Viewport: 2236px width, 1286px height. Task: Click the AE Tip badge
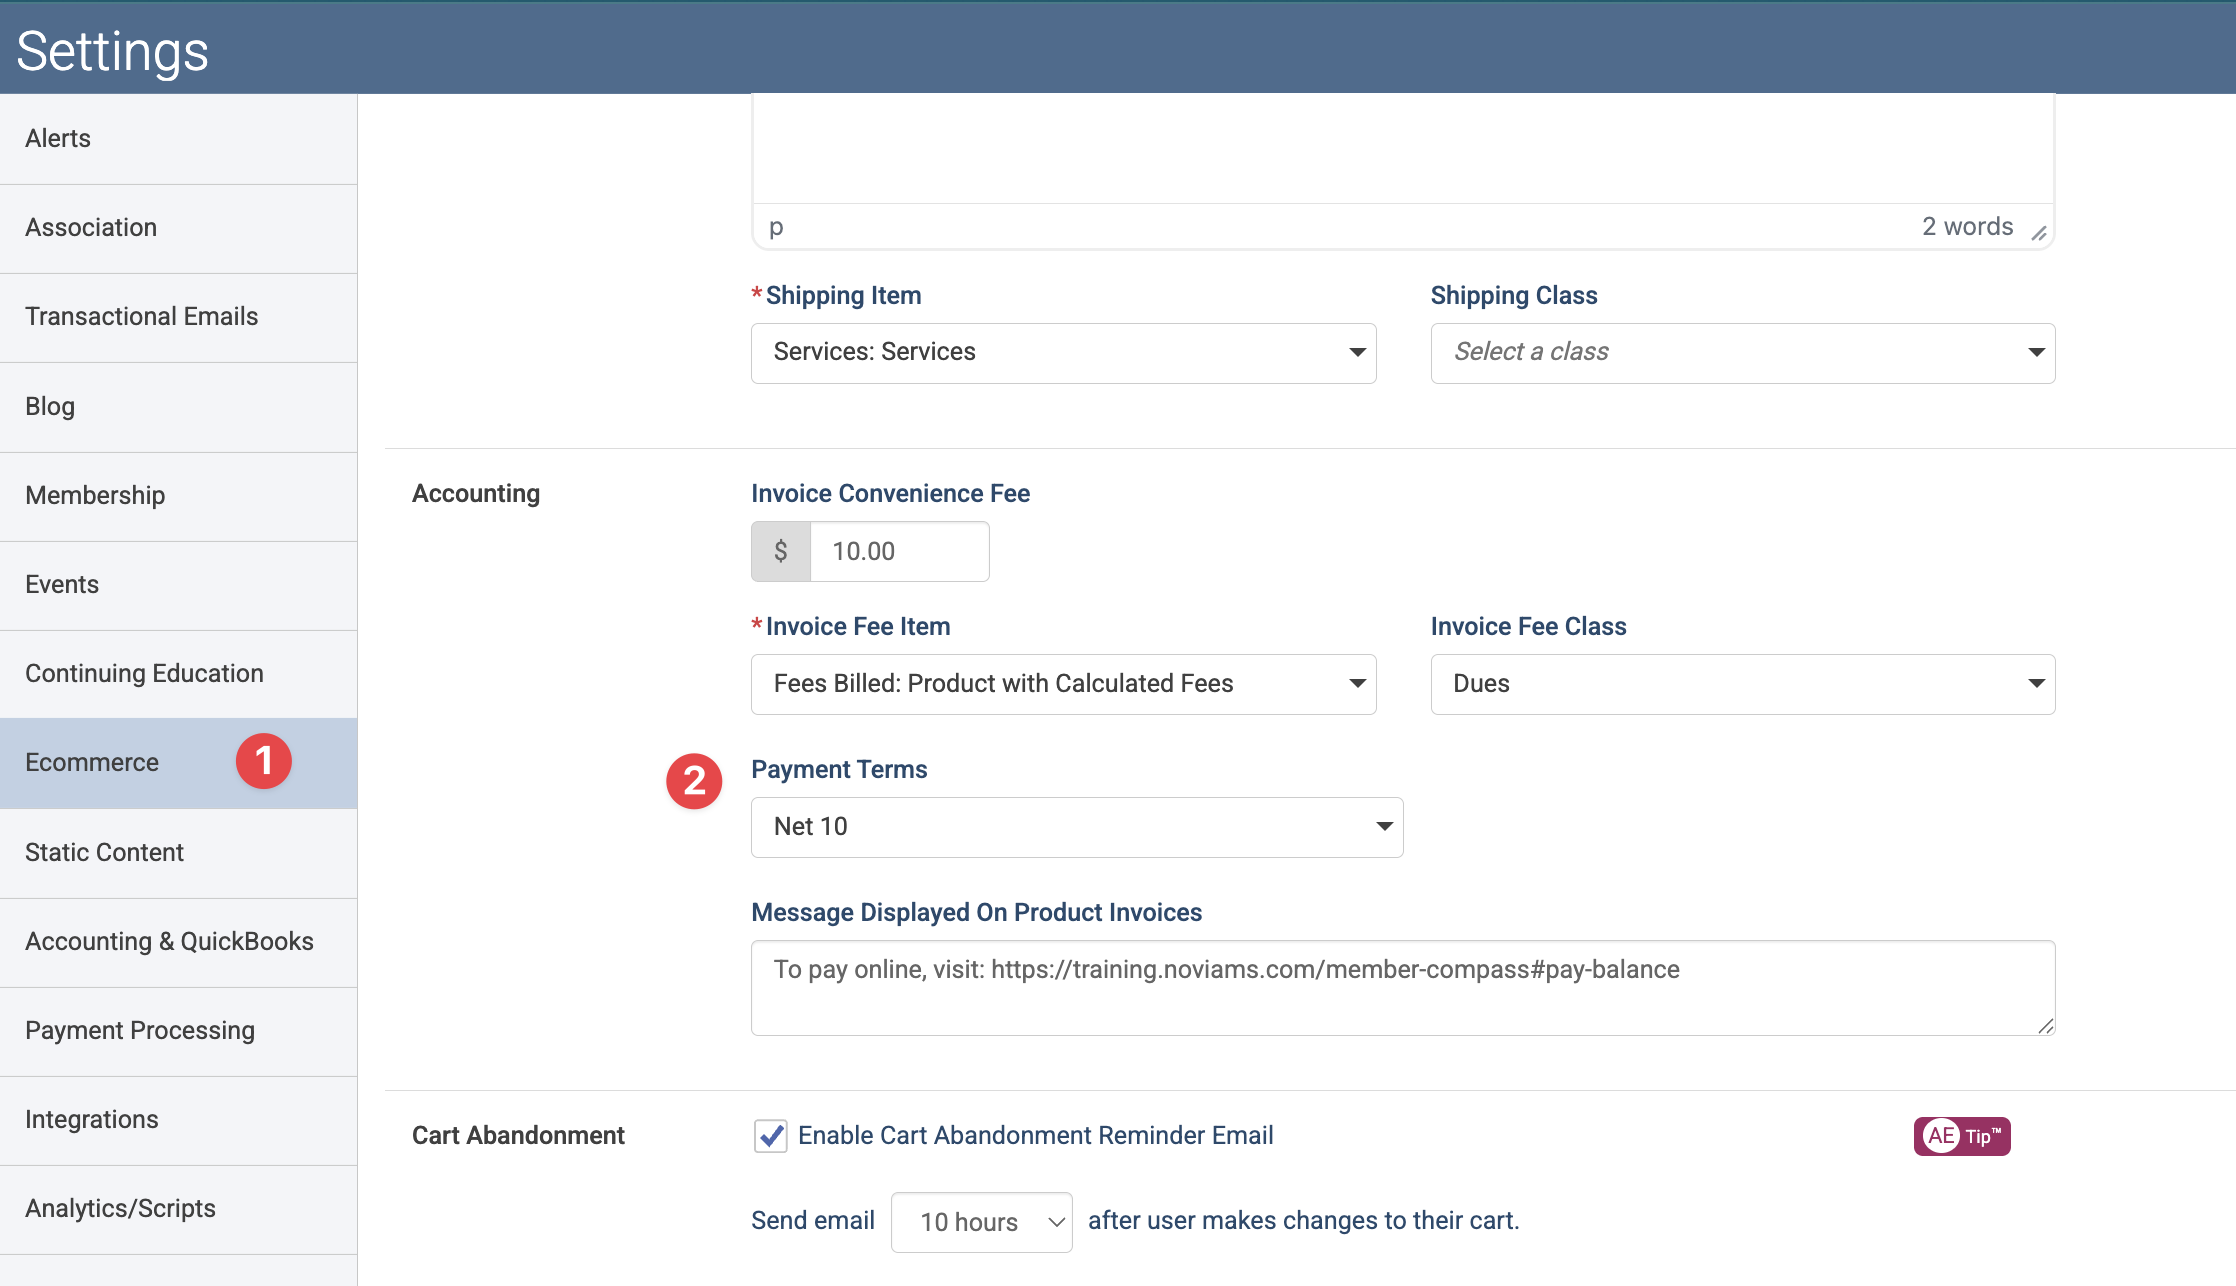click(x=1961, y=1136)
